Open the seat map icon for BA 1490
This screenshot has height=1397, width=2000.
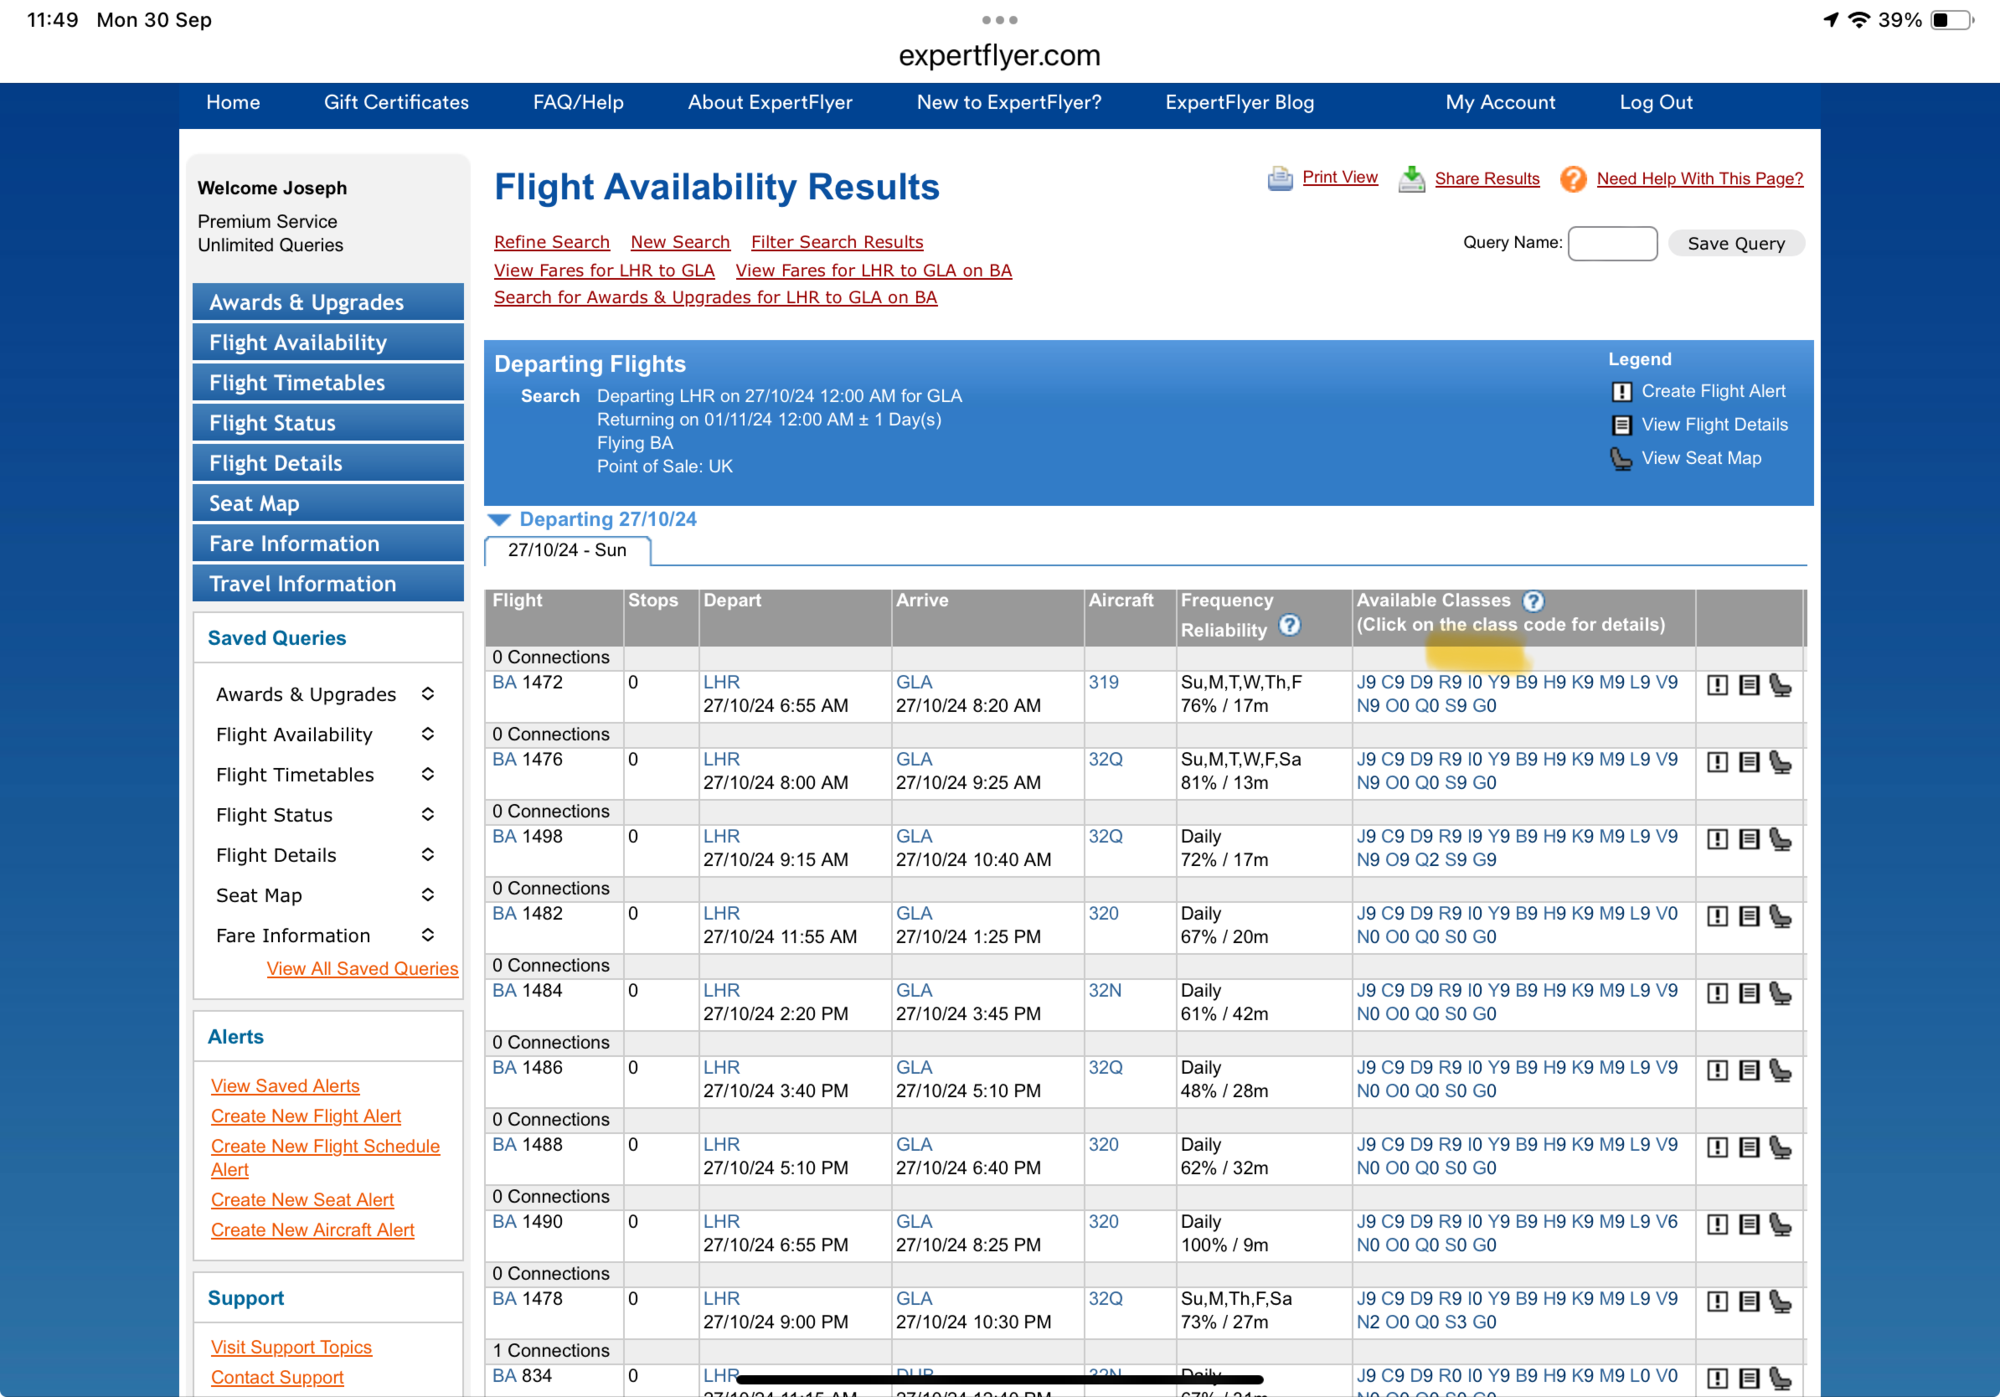click(1780, 1224)
